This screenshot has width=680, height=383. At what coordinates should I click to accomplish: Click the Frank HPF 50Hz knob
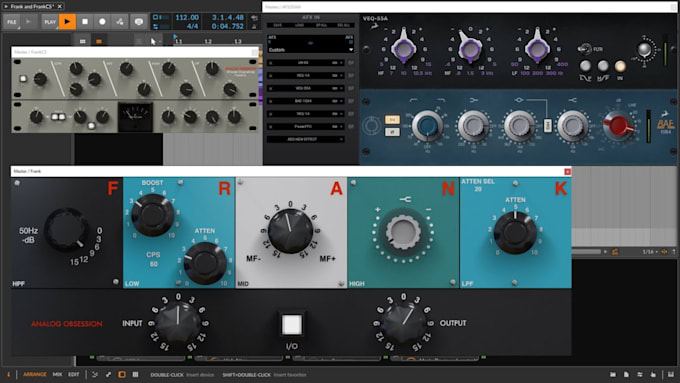pyautogui.click(x=67, y=230)
